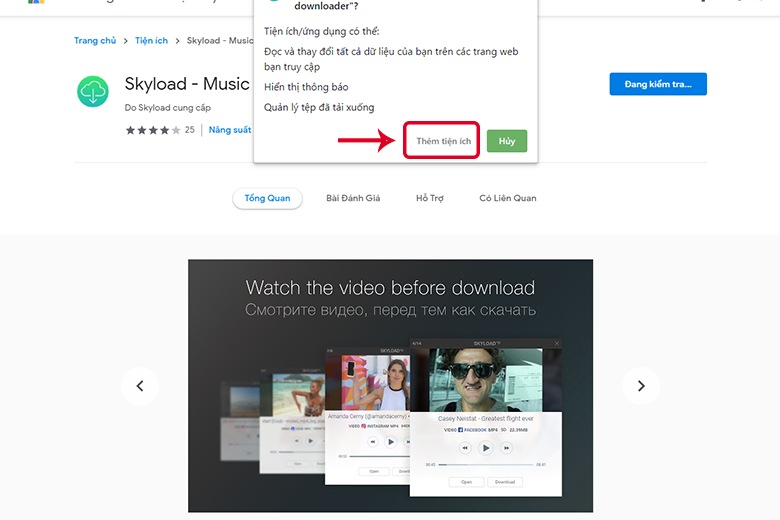Click the Thêm tiện ích button
The width and height of the screenshot is (780, 520).
443,141
